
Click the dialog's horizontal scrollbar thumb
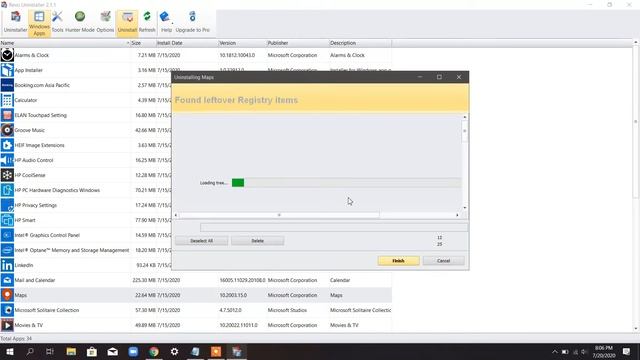coord(279,215)
